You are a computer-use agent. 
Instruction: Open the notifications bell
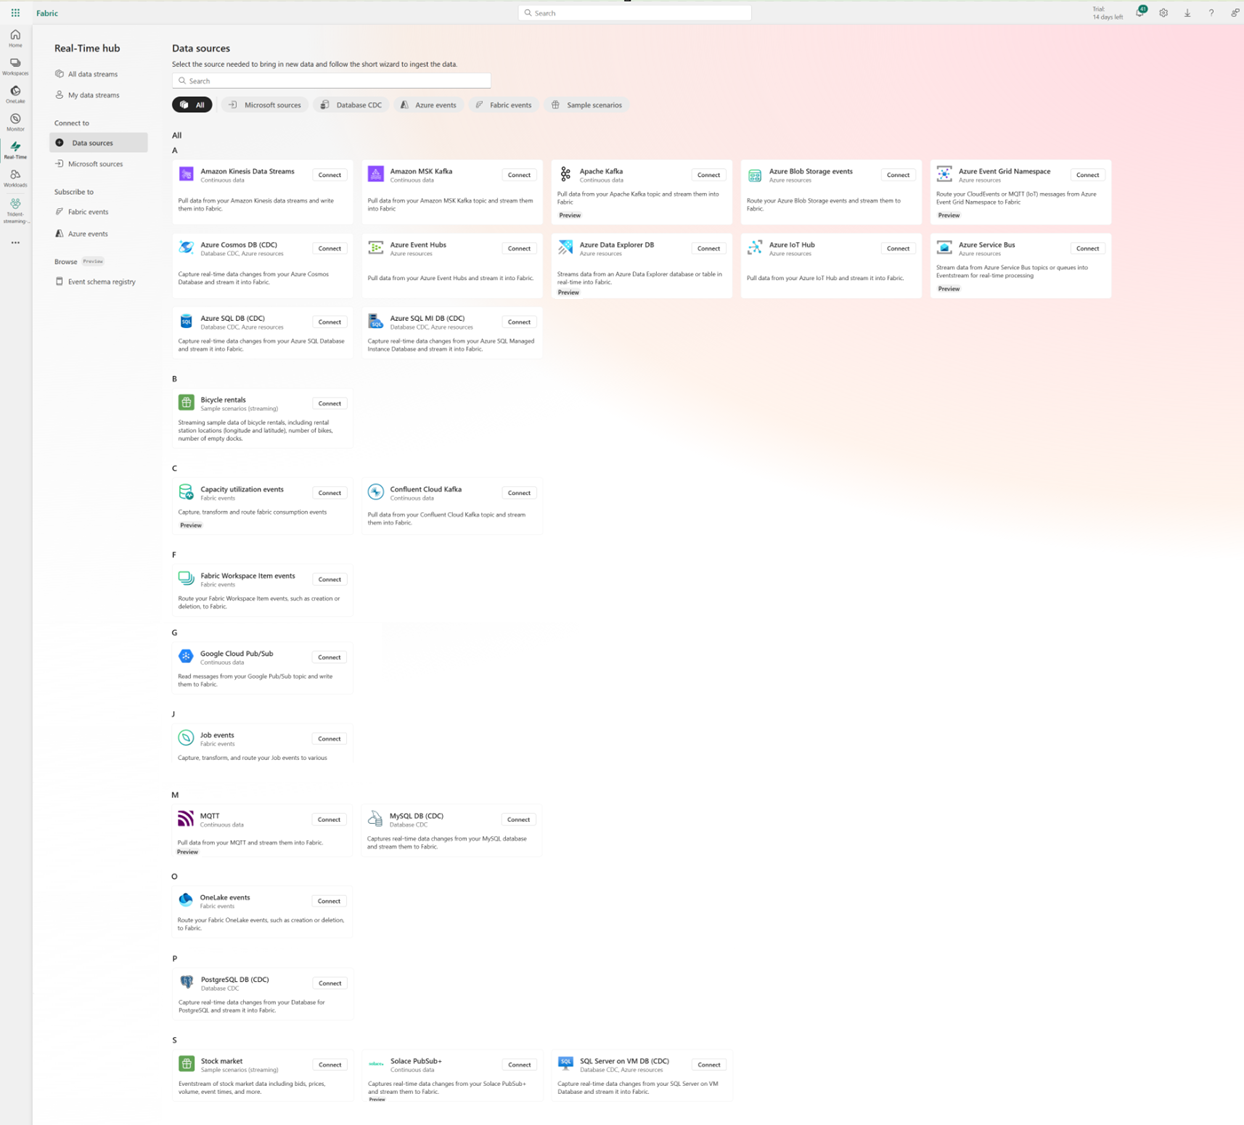click(1140, 13)
